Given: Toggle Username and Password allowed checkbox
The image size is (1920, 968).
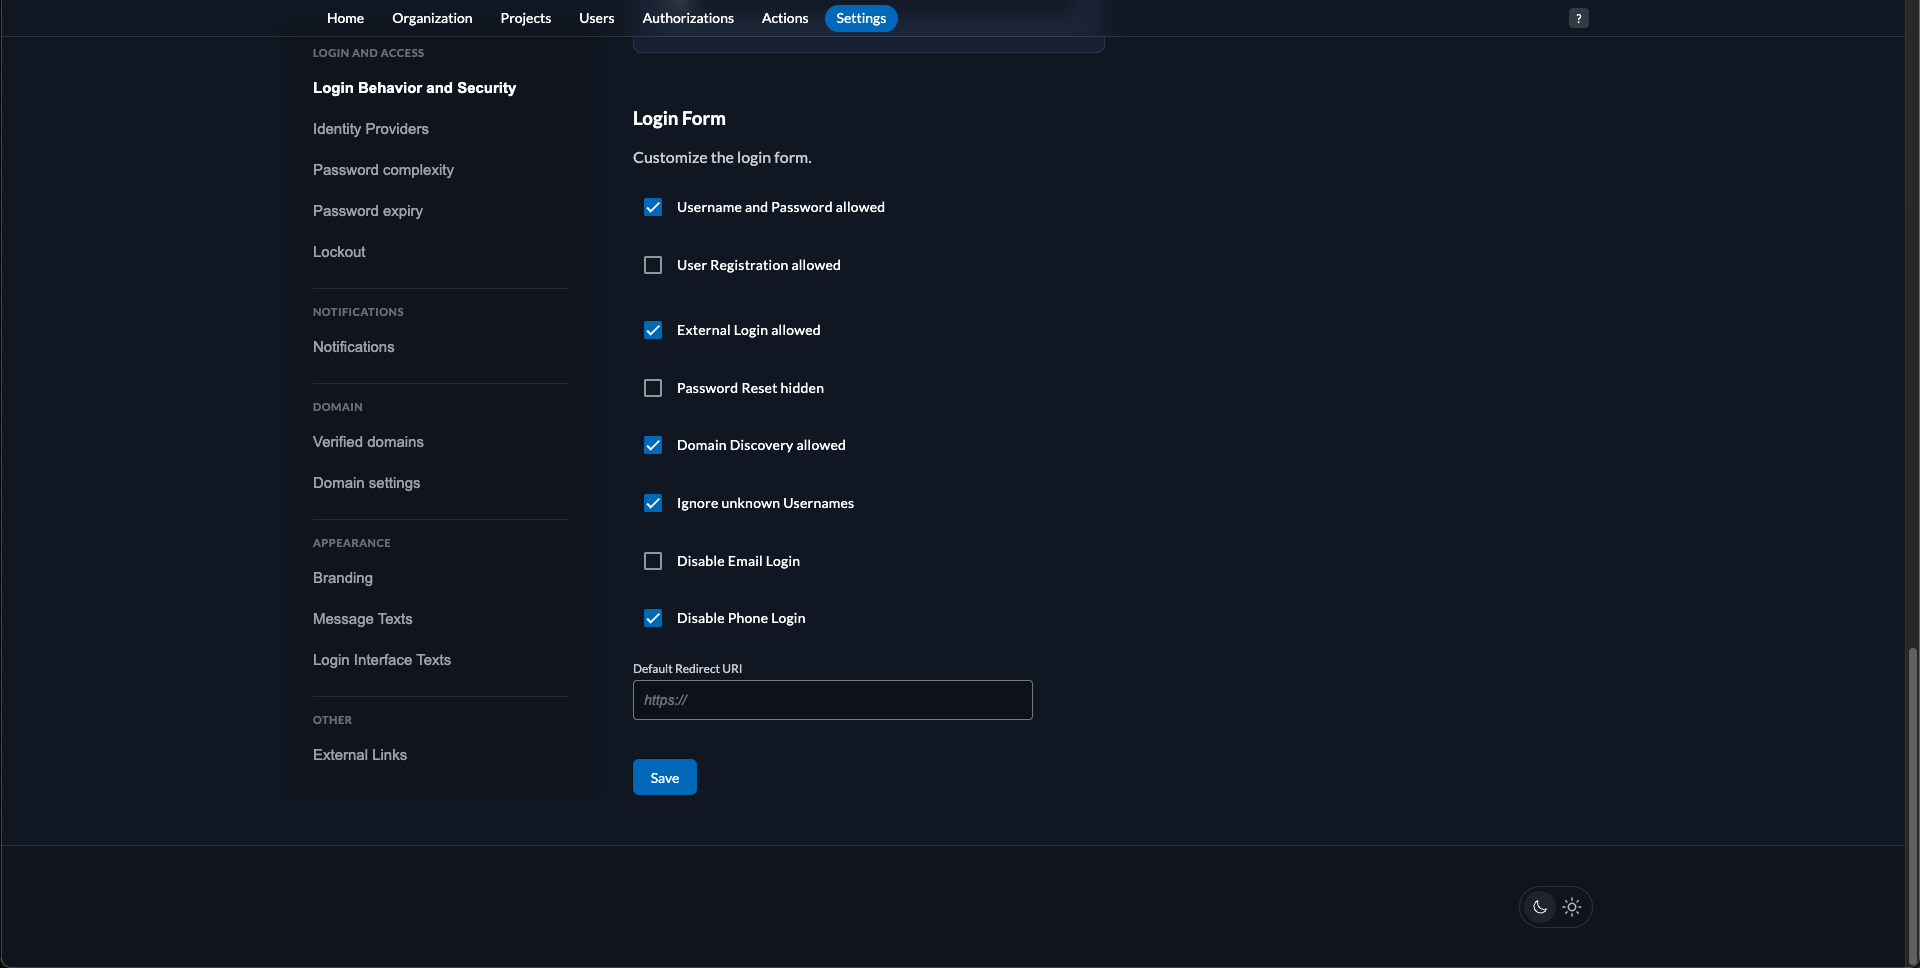Looking at the screenshot, I should tap(653, 207).
